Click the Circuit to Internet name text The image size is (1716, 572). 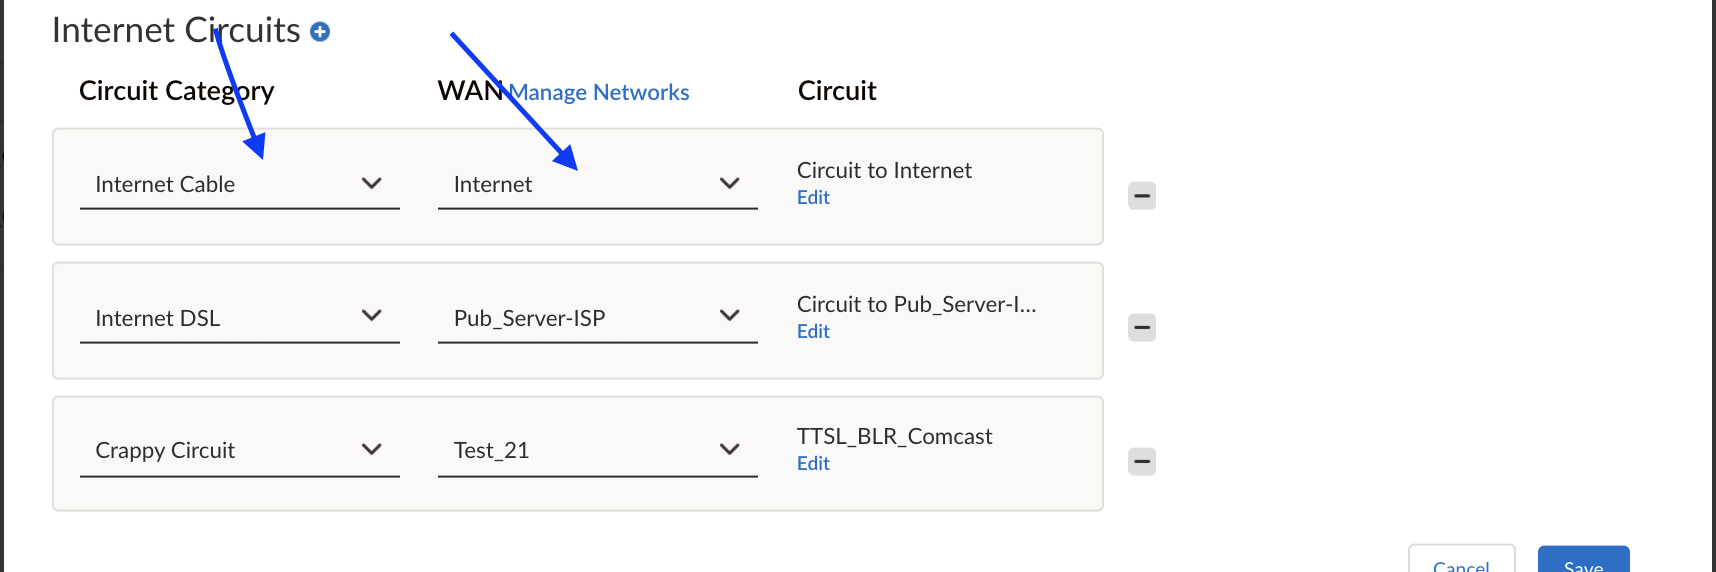tap(884, 170)
